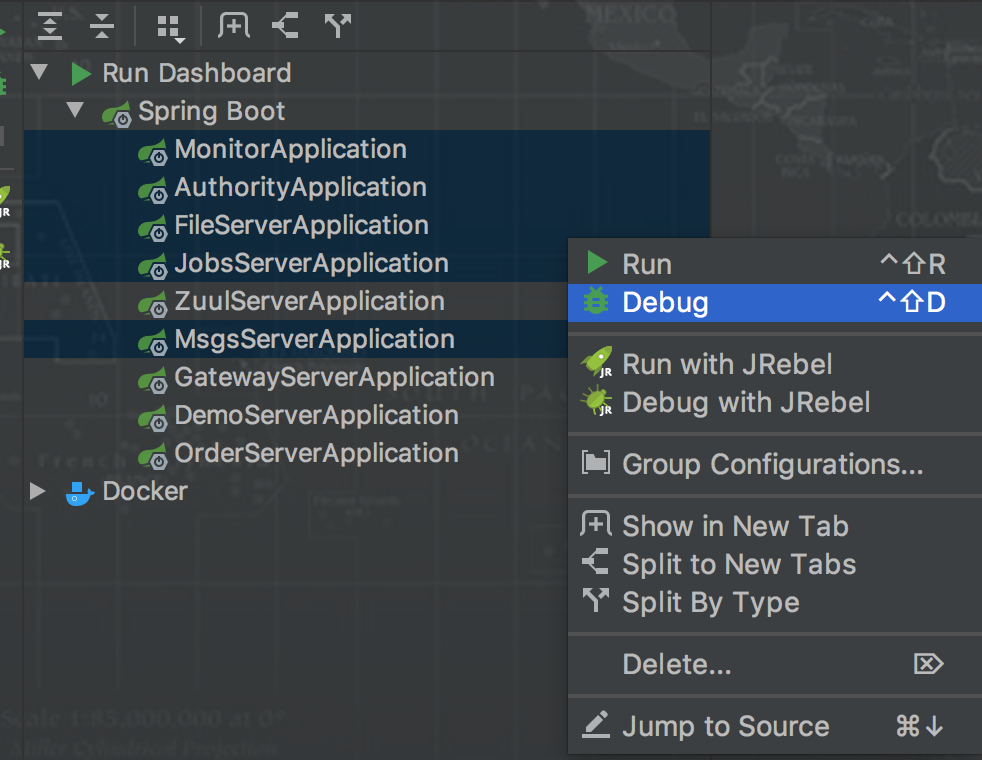982x760 pixels.
Task: Select the Run Dashboard root item
Action: point(197,73)
